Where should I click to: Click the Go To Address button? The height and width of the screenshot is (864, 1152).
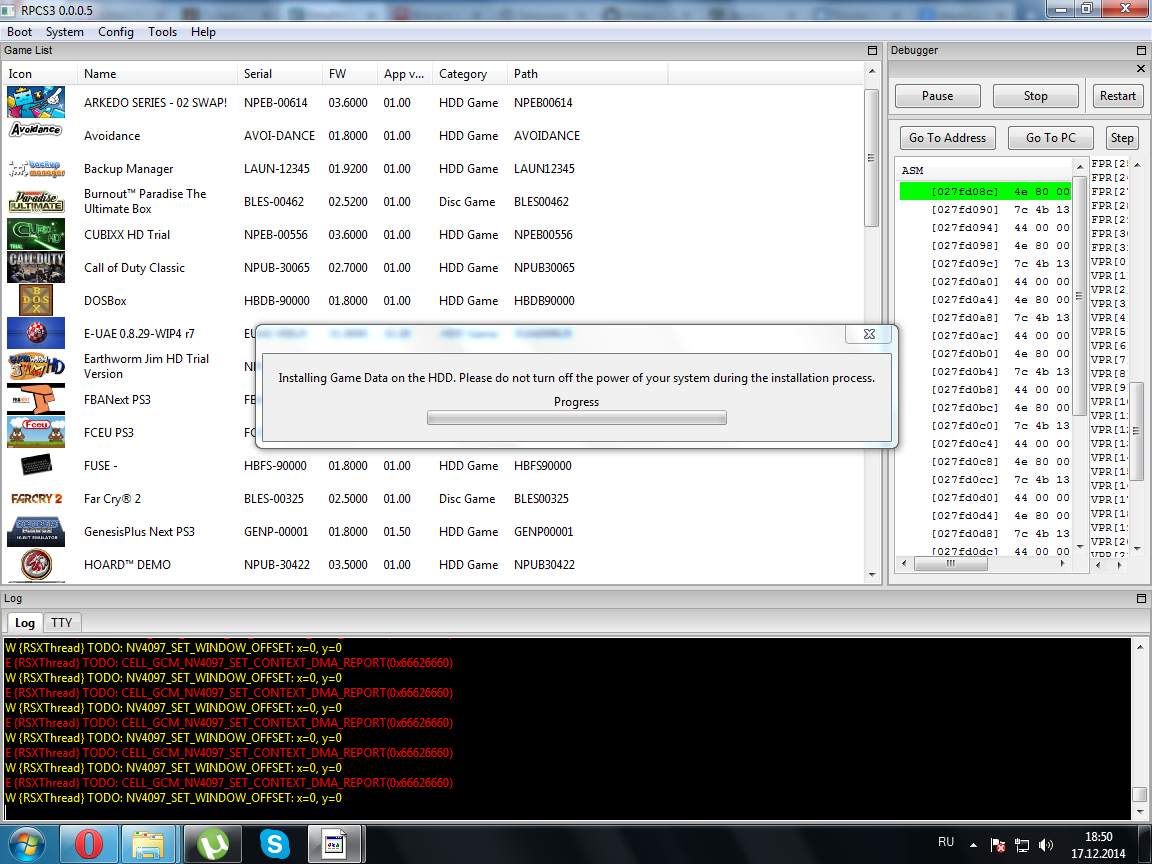coord(947,138)
